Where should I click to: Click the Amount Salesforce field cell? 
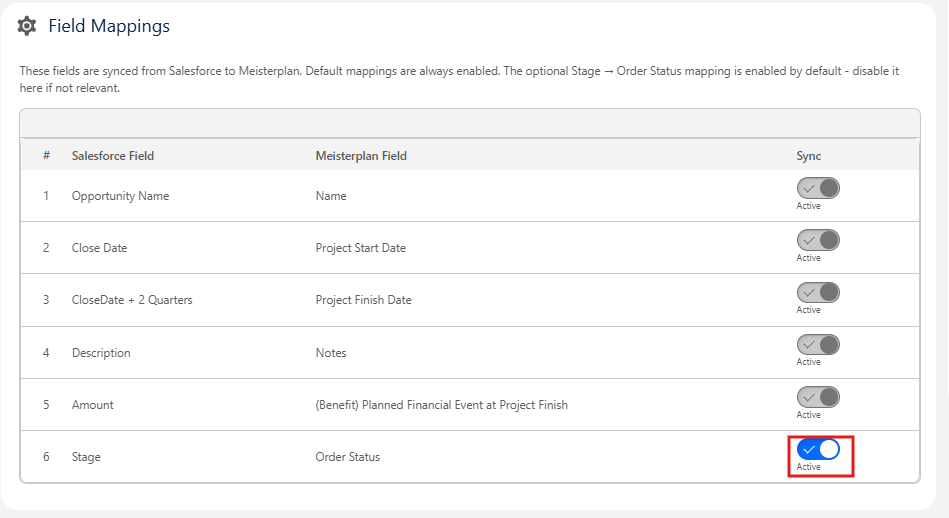tap(93, 405)
